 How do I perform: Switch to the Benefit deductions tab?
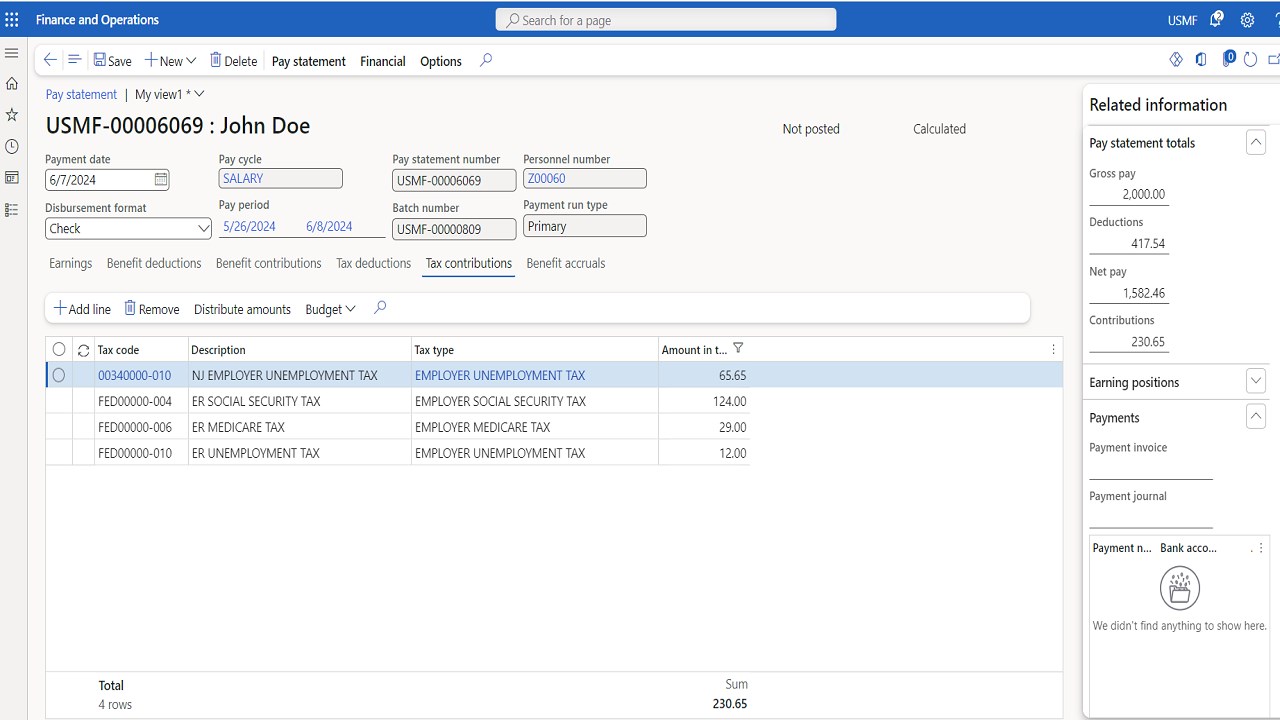pyautogui.click(x=154, y=264)
